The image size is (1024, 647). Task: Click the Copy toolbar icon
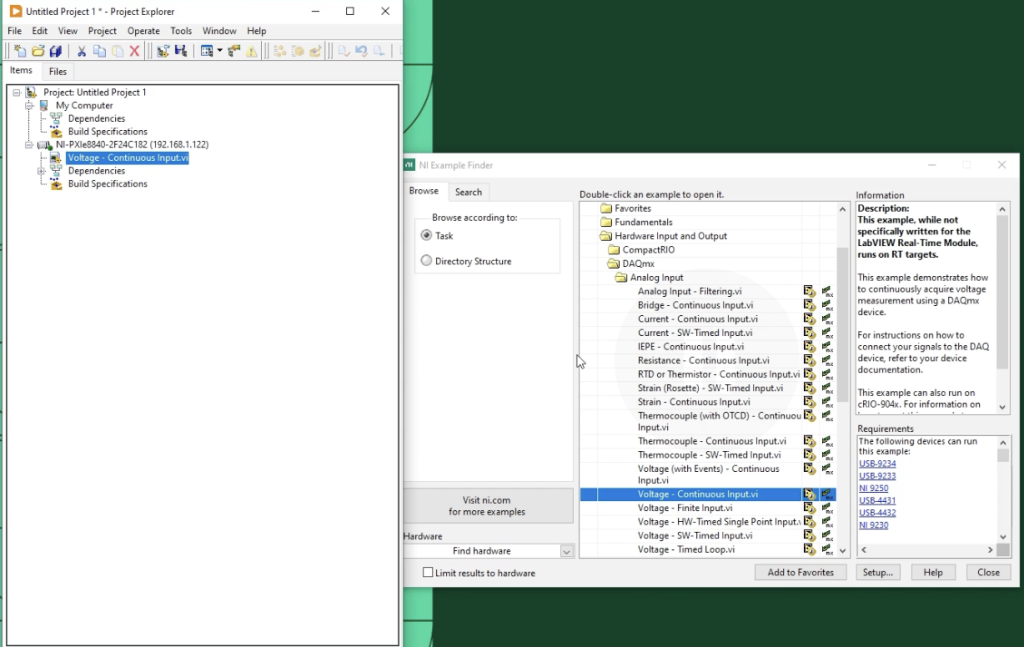pos(99,51)
